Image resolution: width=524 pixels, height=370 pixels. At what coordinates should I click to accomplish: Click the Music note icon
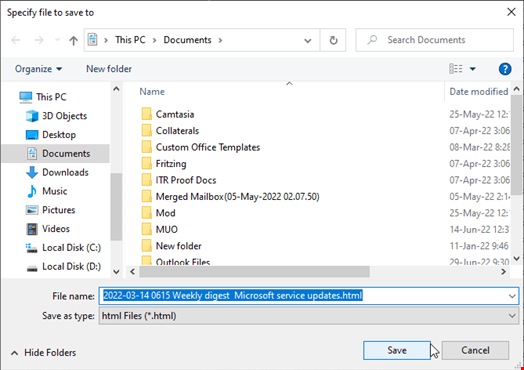tap(32, 191)
